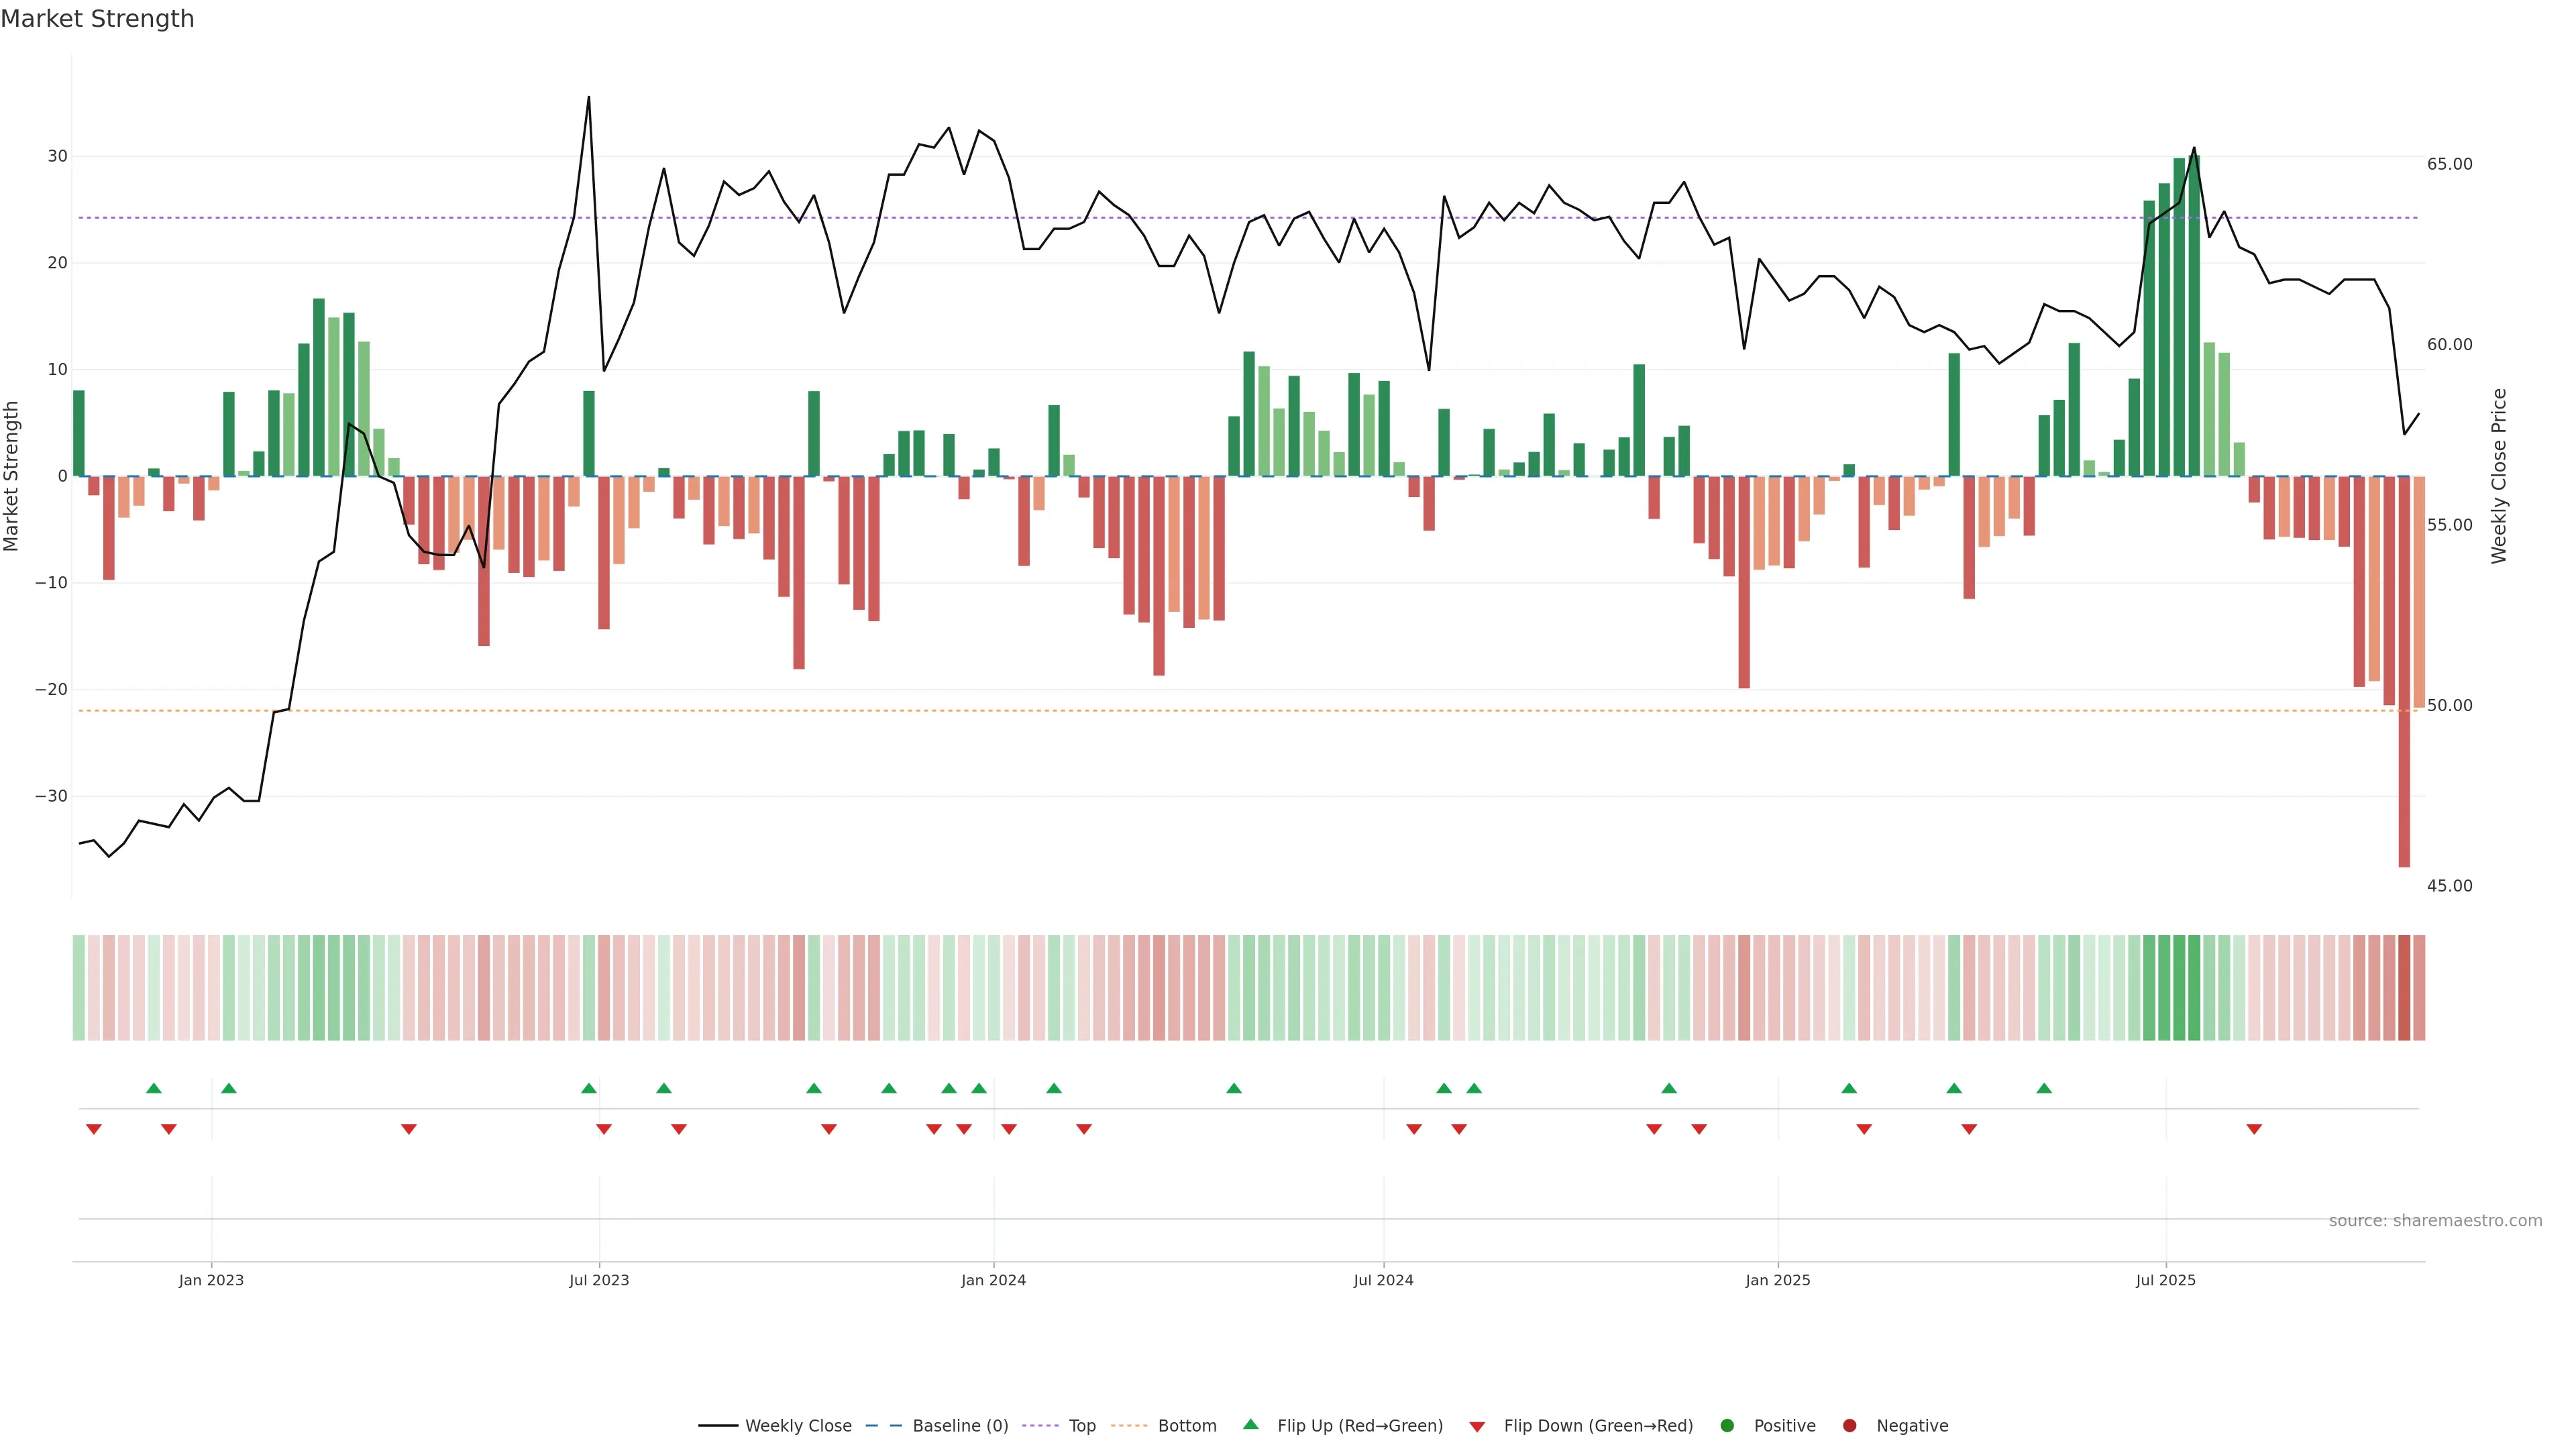
Task: Click the Negative red circle legend icon
Action: [1849, 1426]
